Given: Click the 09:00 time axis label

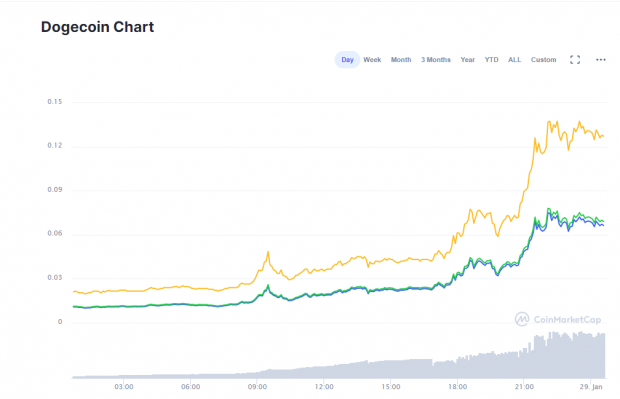Looking at the screenshot, I should tap(257, 387).
